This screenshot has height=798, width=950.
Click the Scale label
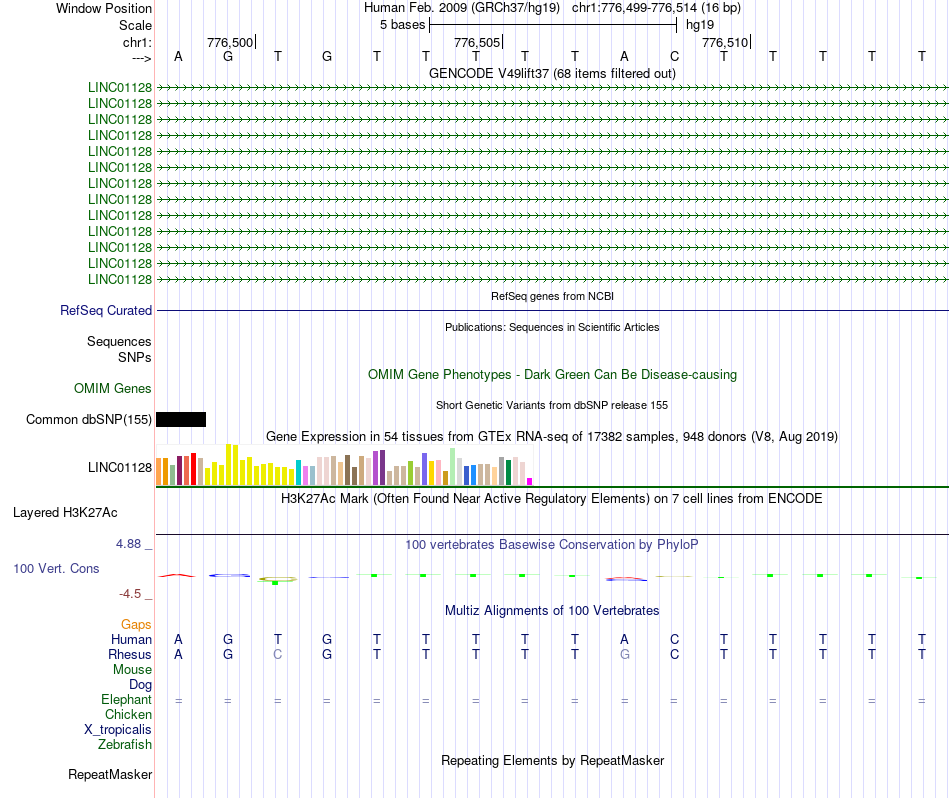[x=135, y=25]
